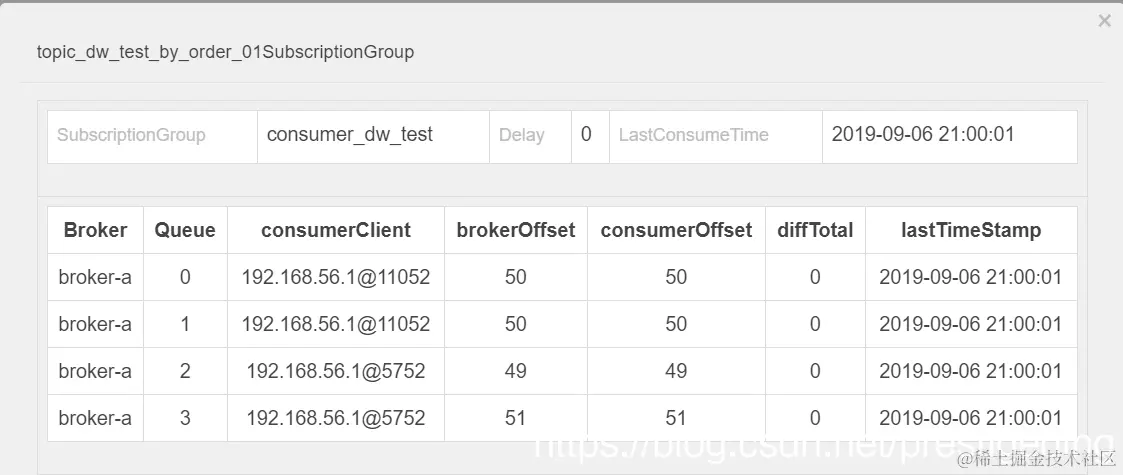
Task: Click the dialog title topic_dw_test_by_order_01SubscriptionGroup
Action: click(x=225, y=52)
